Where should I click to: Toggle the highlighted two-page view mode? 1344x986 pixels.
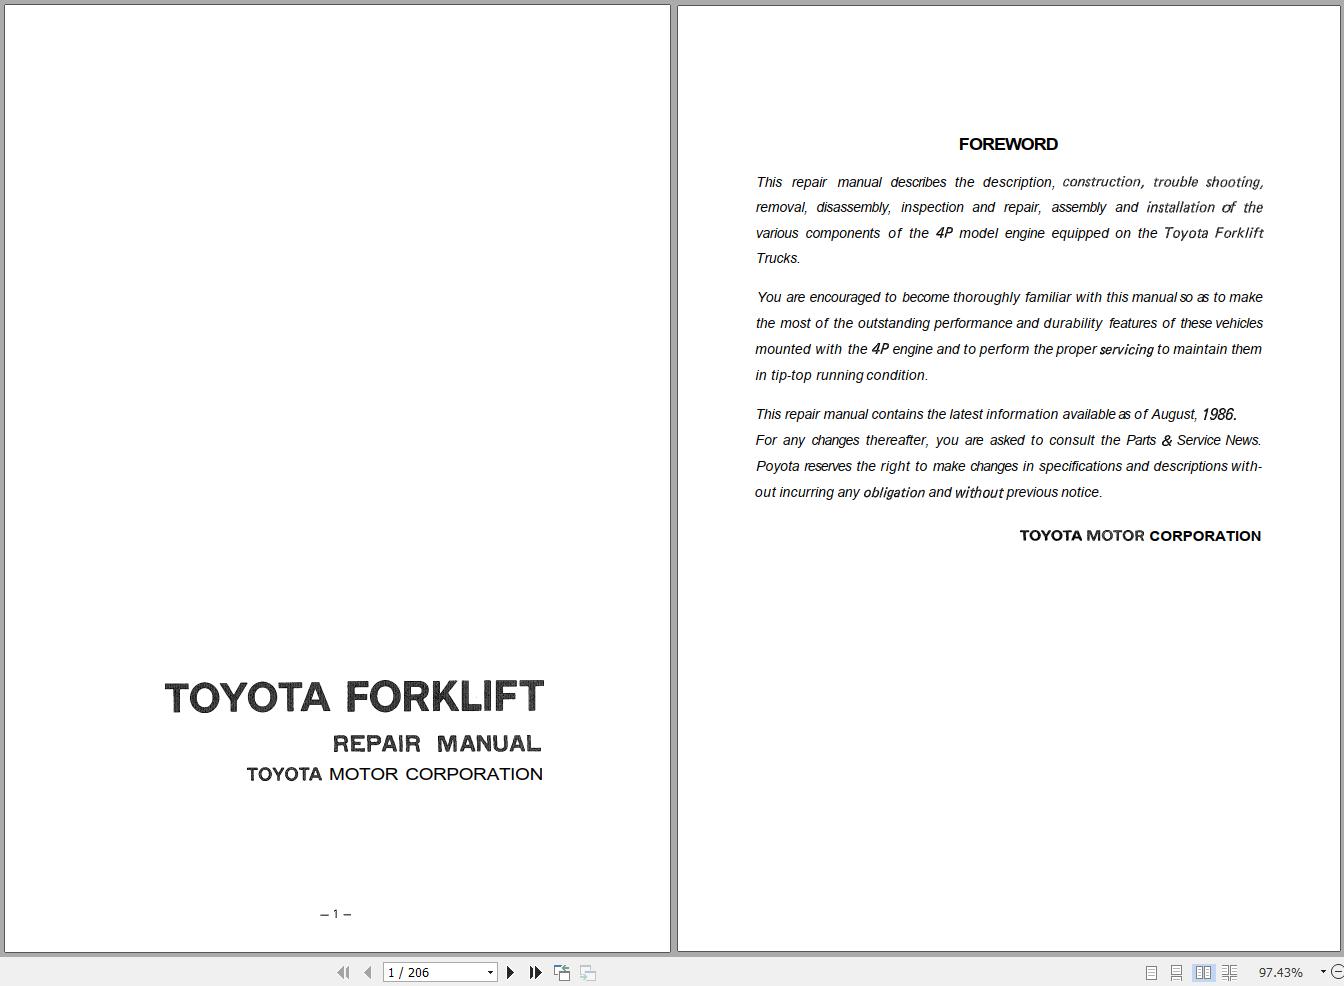[1203, 971]
